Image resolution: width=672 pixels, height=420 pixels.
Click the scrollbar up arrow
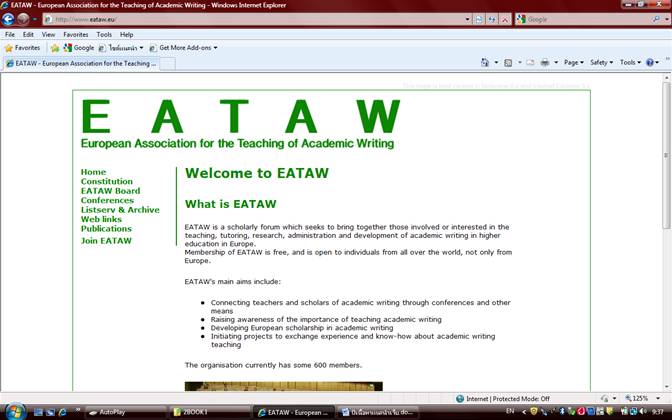coord(666,78)
